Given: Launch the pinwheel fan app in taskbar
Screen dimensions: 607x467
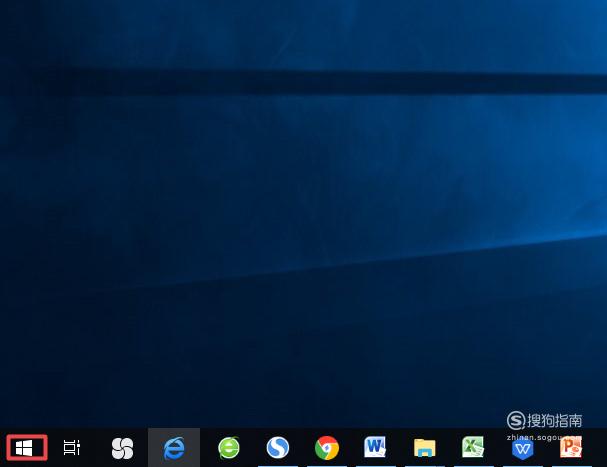Looking at the screenshot, I should [122, 448].
